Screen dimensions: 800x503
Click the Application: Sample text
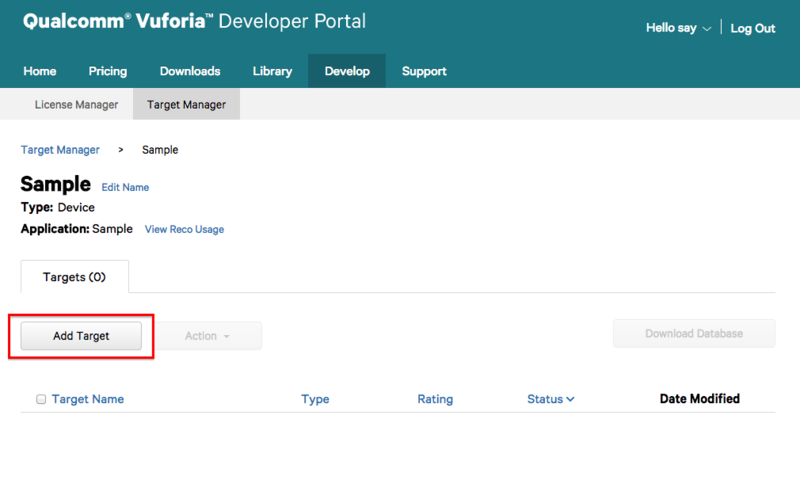[x=77, y=229]
